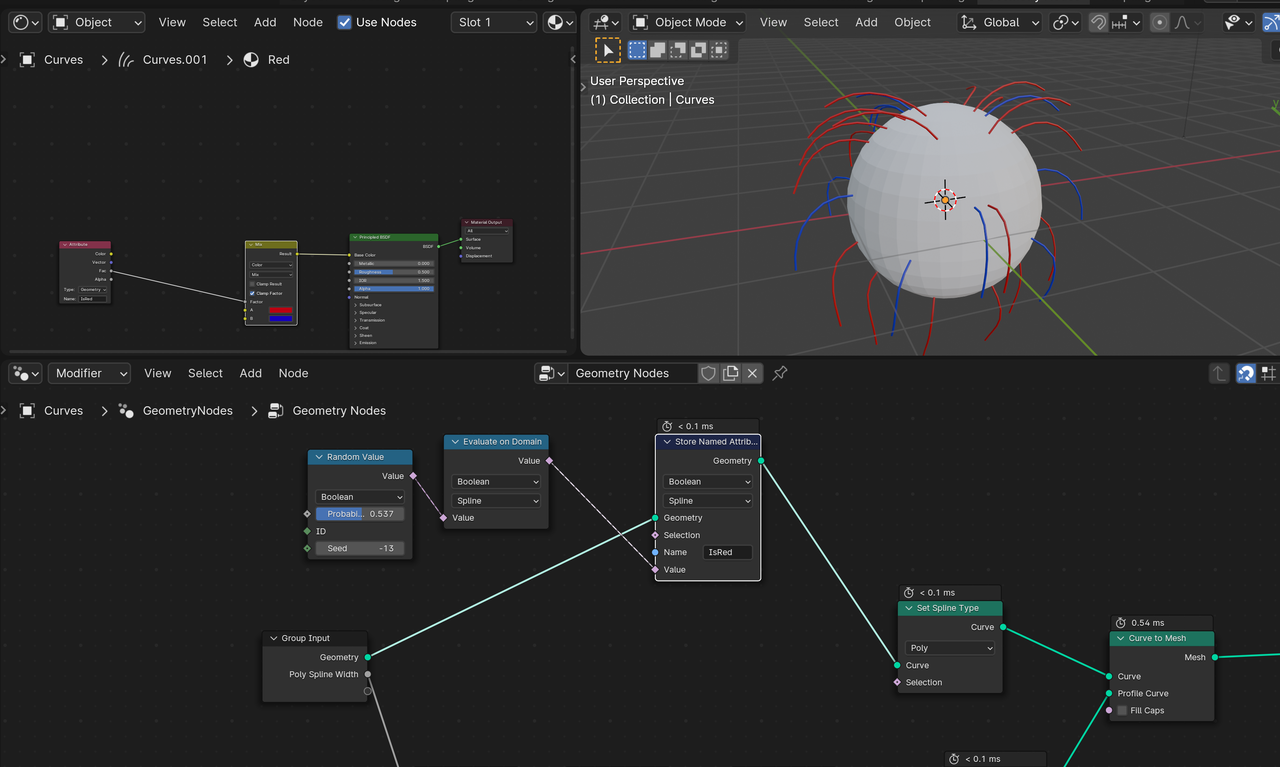Click the Probability slider in Random Value

pyautogui.click(x=360, y=514)
